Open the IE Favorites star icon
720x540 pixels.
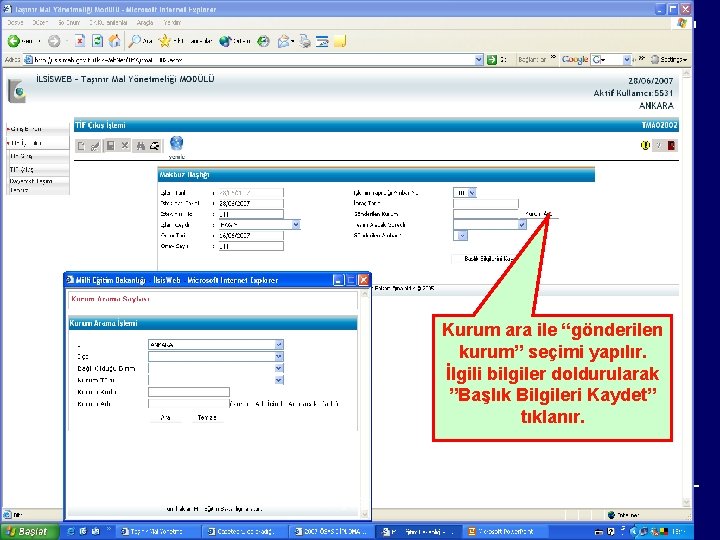tap(164, 41)
